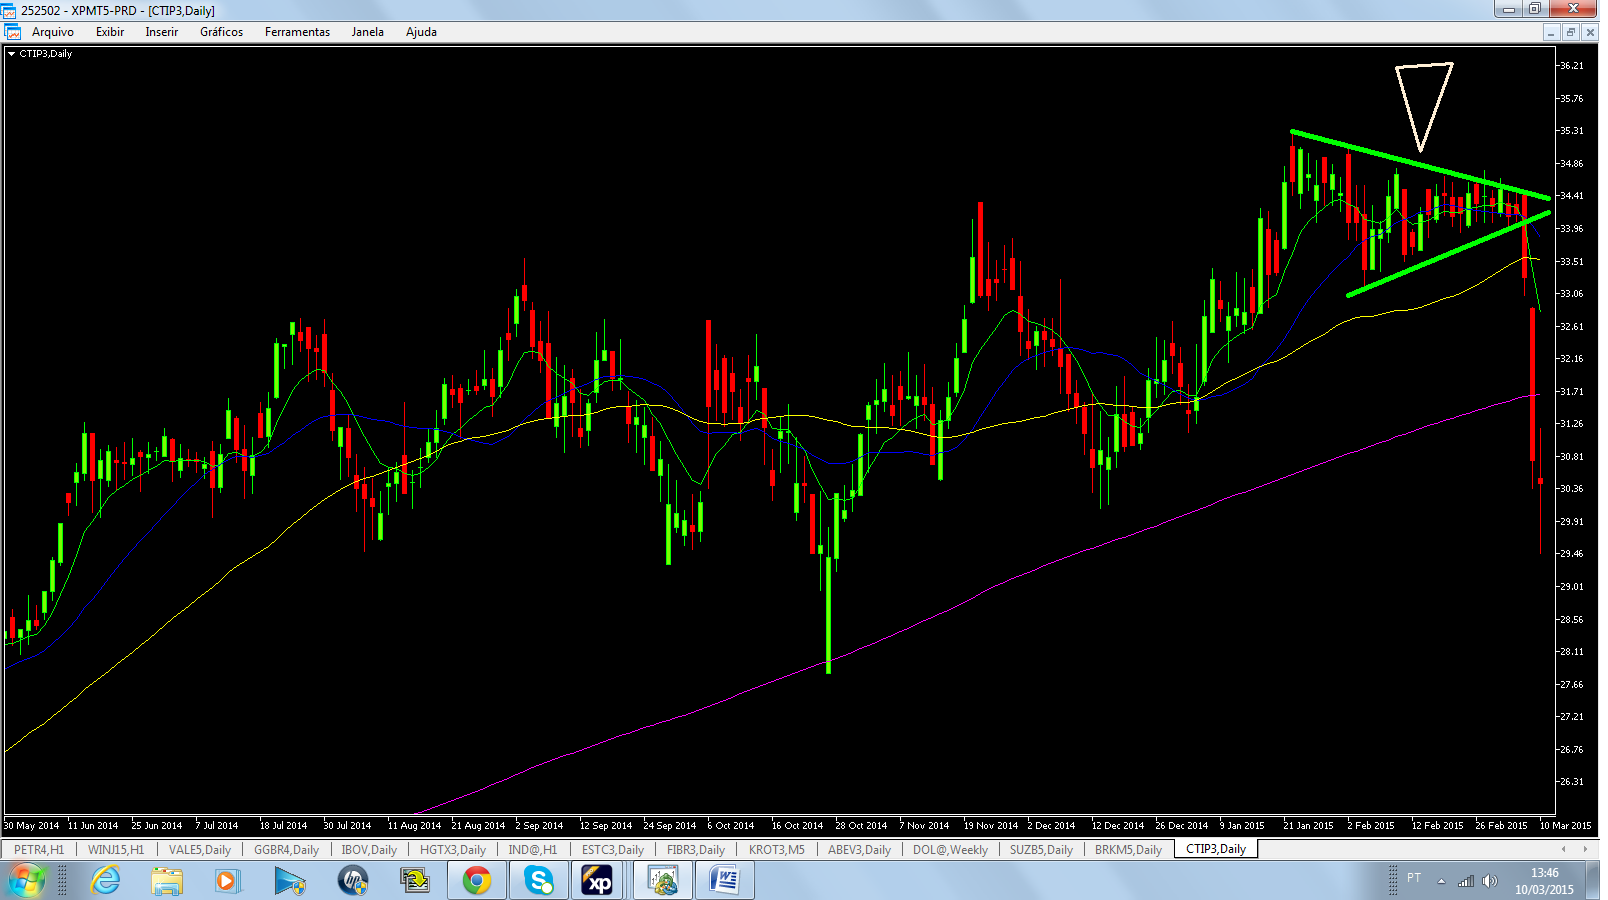Image resolution: width=1608 pixels, height=900 pixels.
Task: Click the '21 Jan 2015' date label
Action: [x=1308, y=826]
